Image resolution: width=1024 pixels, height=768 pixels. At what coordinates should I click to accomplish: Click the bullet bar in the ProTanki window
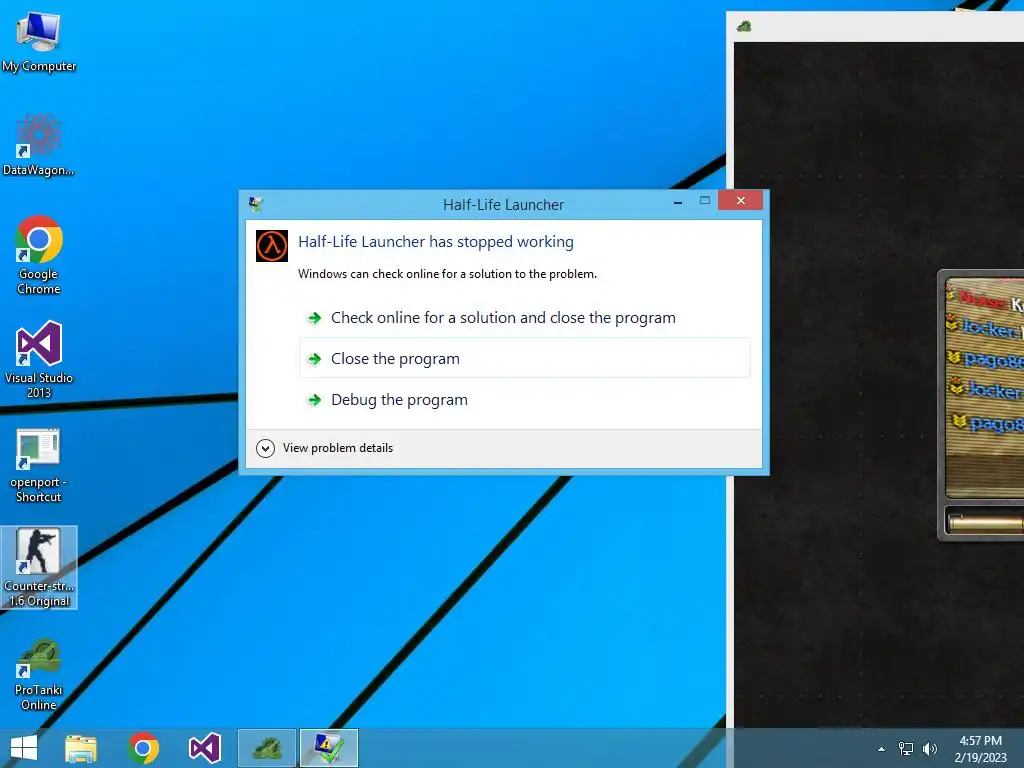pos(985,522)
